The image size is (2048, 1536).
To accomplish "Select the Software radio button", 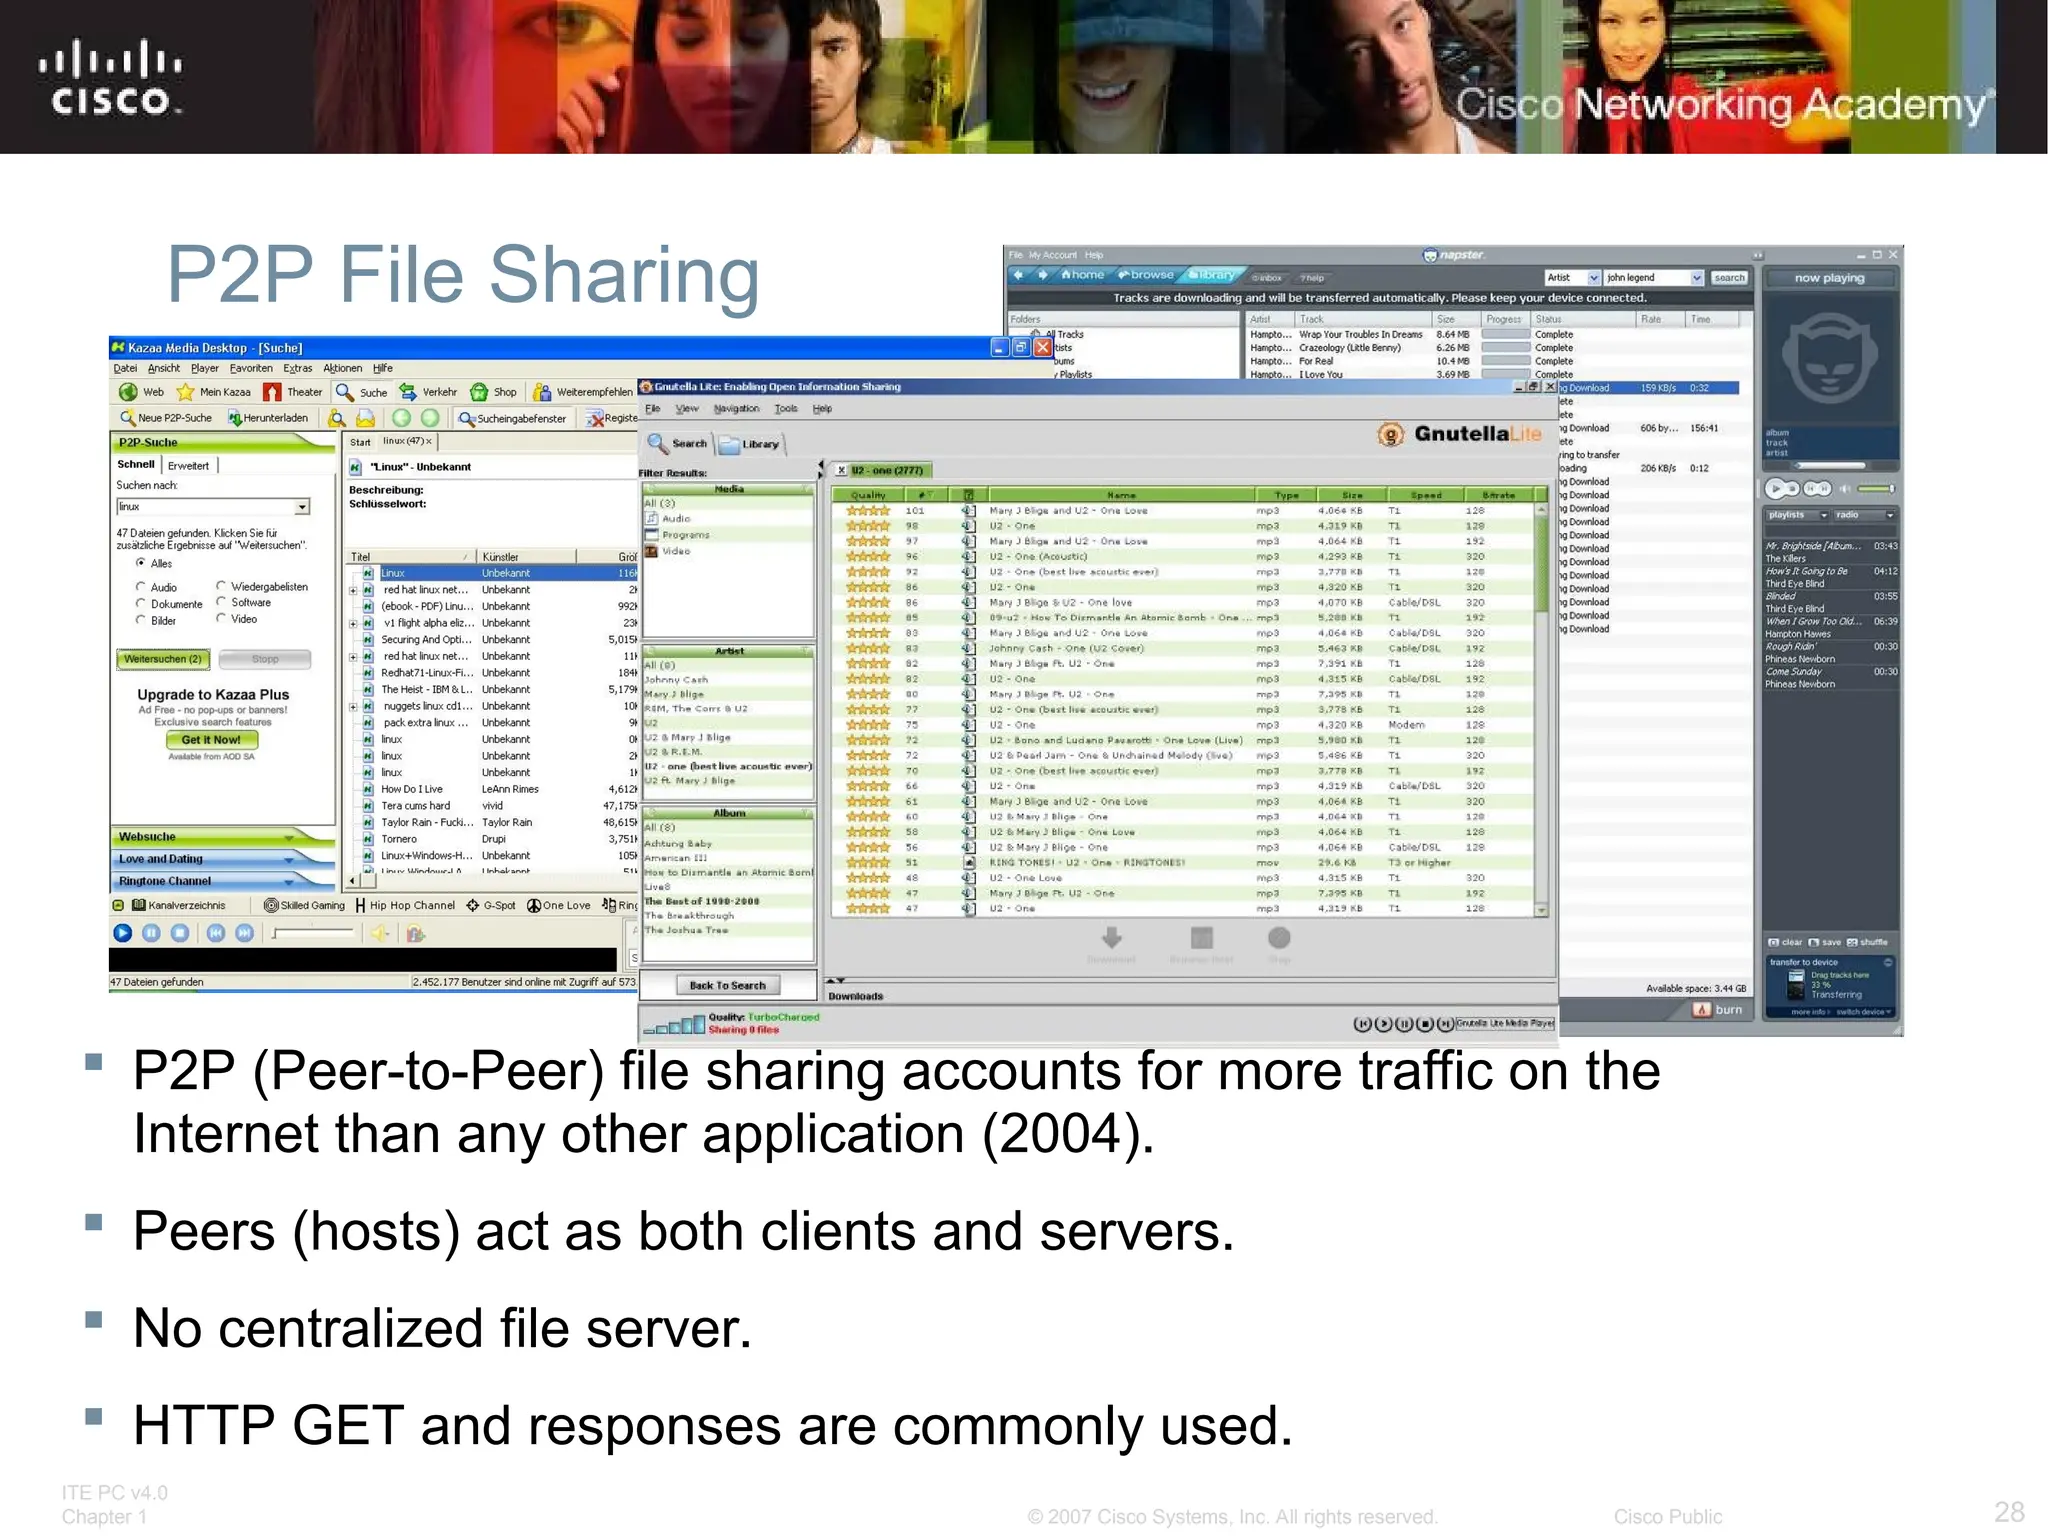I will point(221,602).
